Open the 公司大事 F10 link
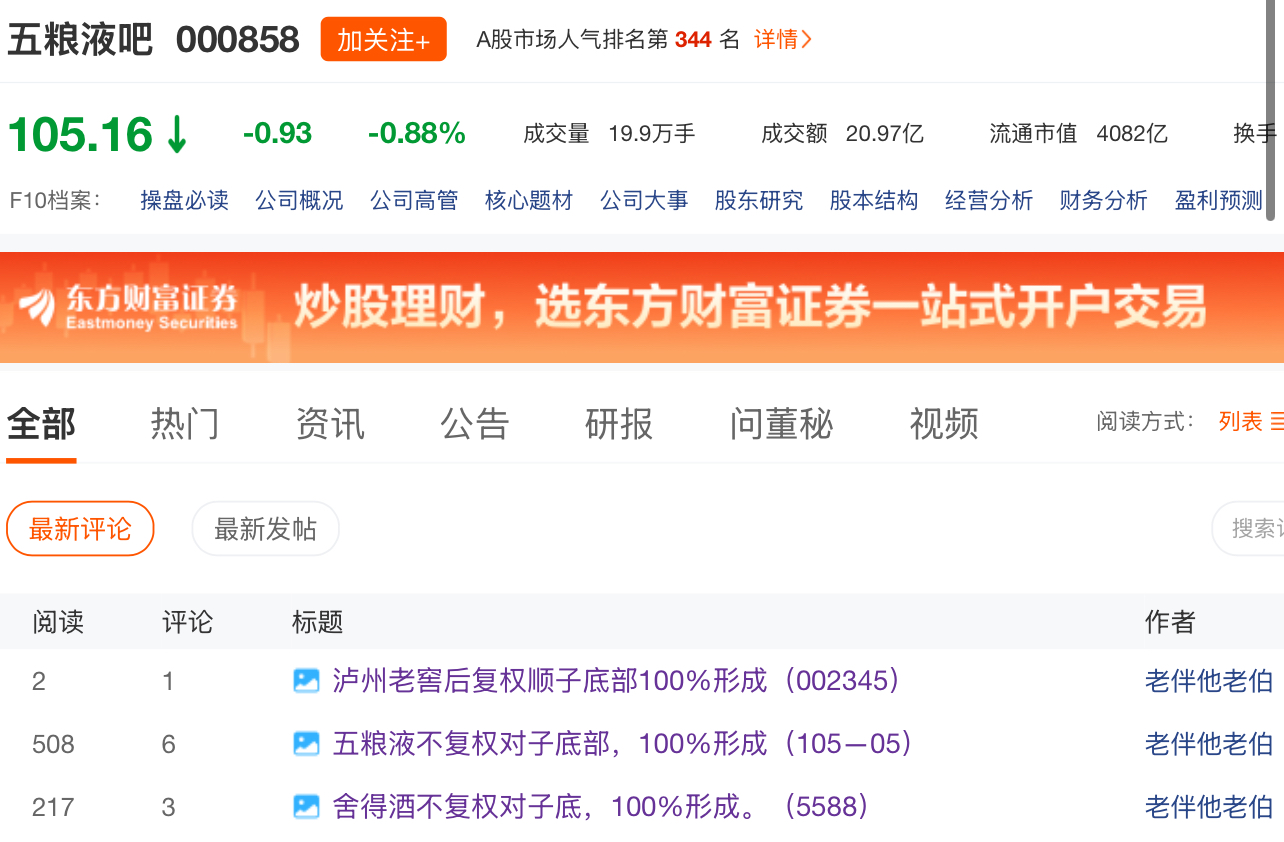This screenshot has height=842, width=1284. (x=644, y=200)
